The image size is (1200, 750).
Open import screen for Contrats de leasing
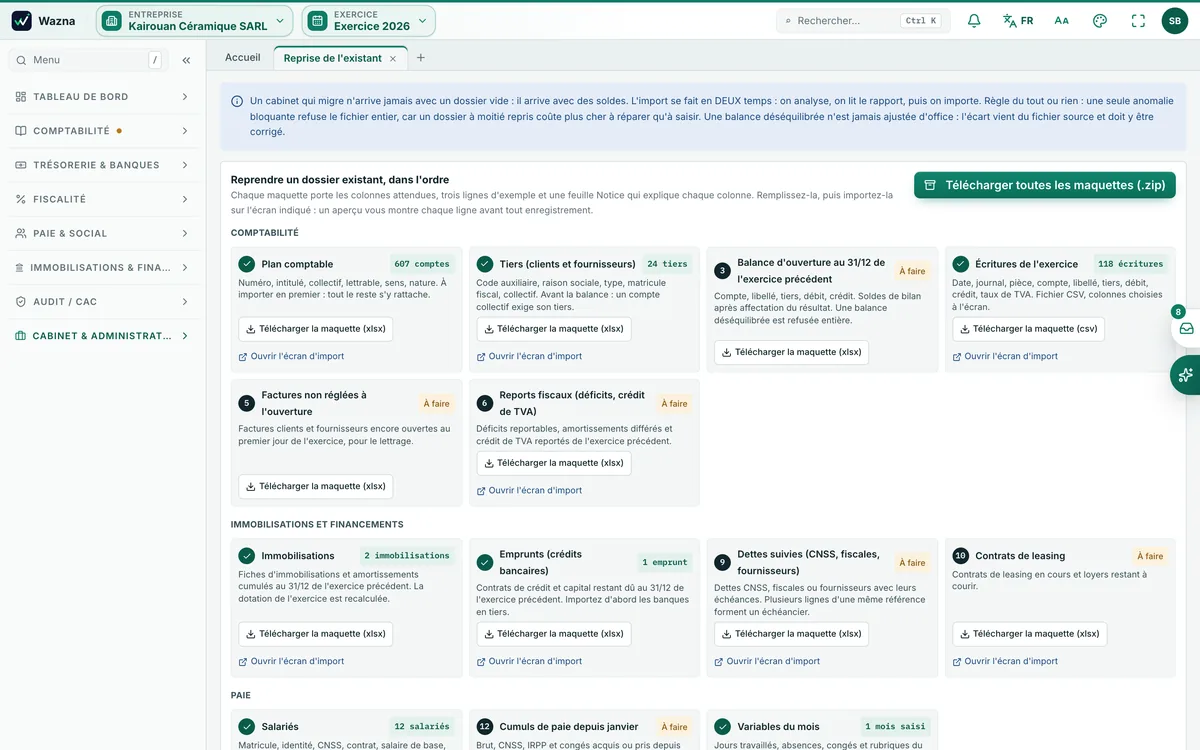click(x=1005, y=661)
